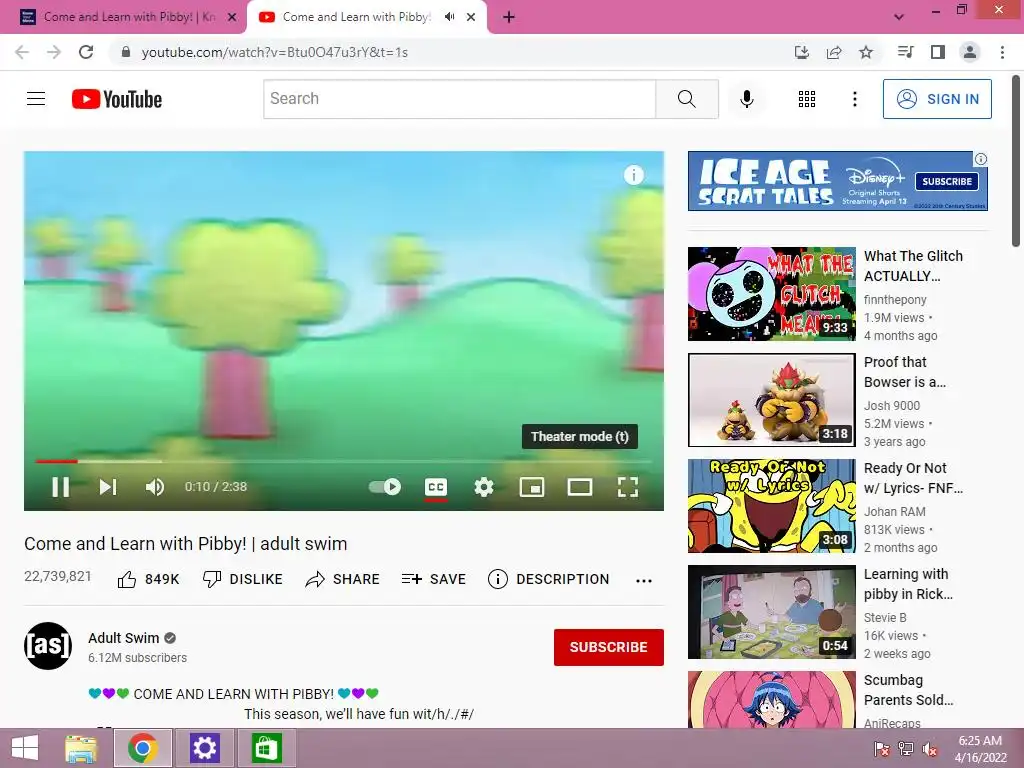Viewport: 1024px width, 768px height.
Task: Close the YouTube tab
Action: (471, 17)
